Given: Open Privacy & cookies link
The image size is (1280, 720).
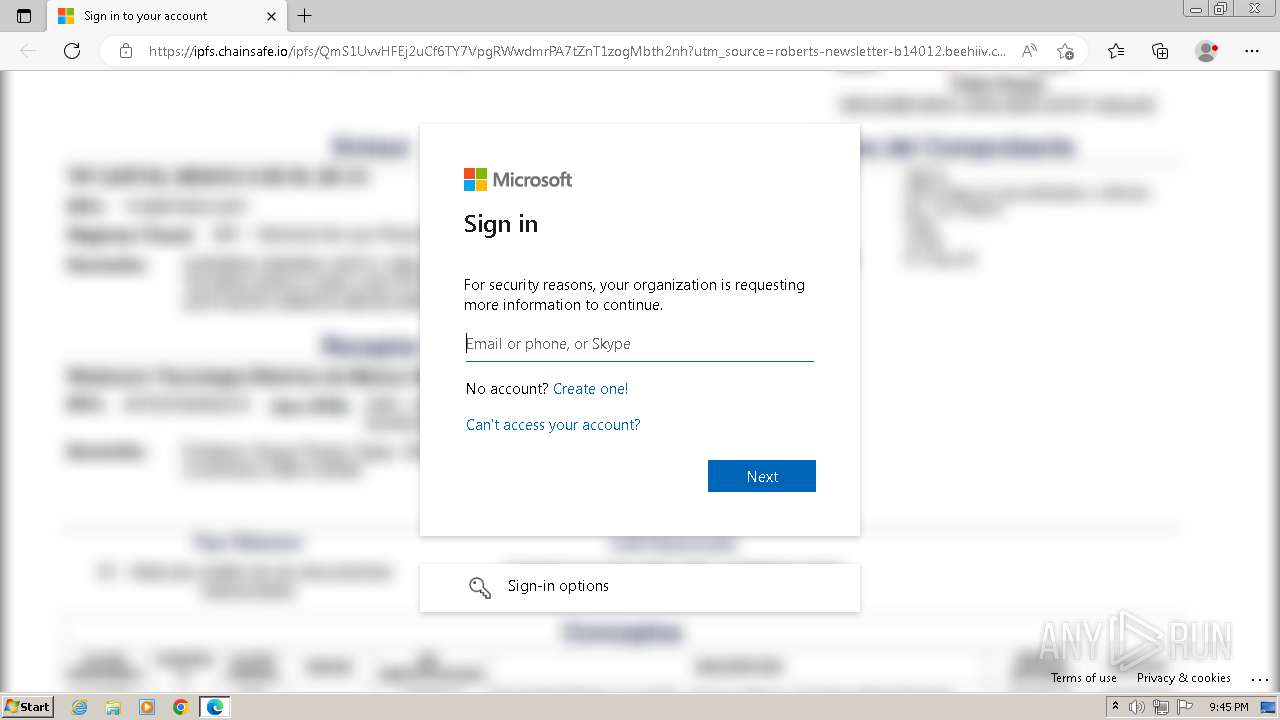Looking at the screenshot, I should pyautogui.click(x=1184, y=678).
